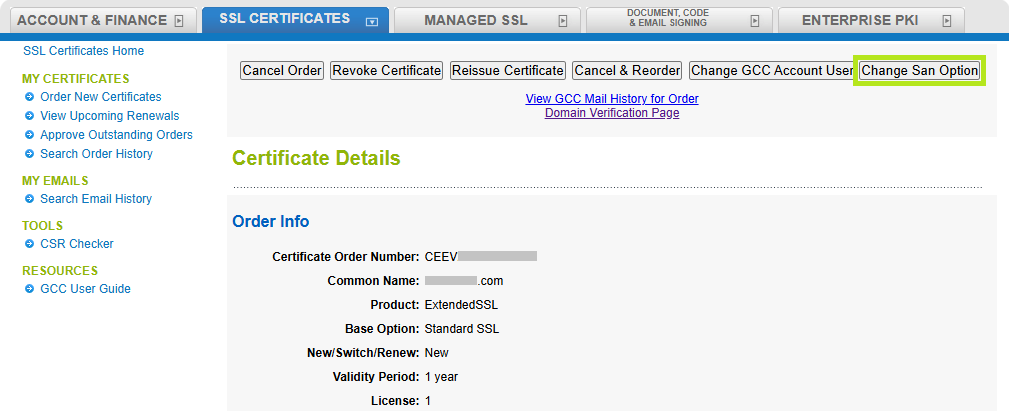
Task: Expand the SSL Certificates tab dropdown arrow
Action: (x=372, y=20)
